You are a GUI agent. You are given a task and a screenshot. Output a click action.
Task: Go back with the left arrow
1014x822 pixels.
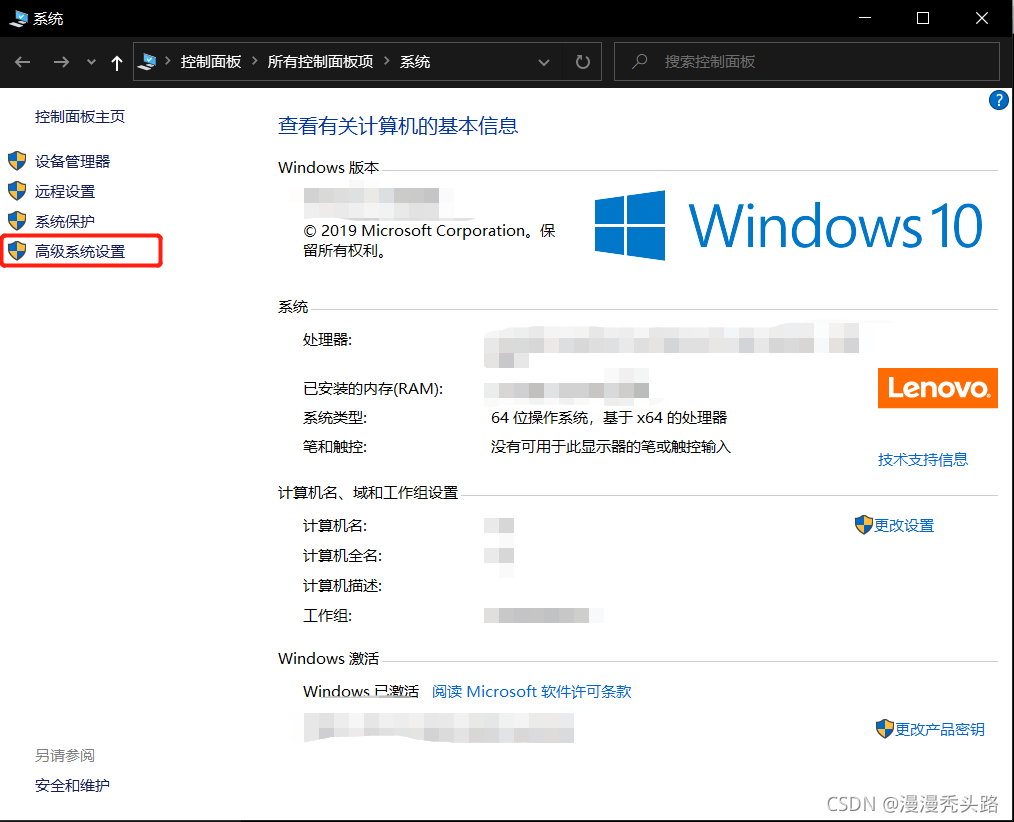[23, 62]
